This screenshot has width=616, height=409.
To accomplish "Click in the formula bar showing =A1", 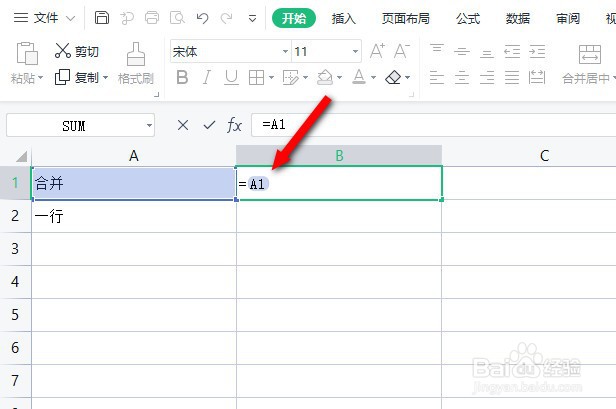I will 433,125.
